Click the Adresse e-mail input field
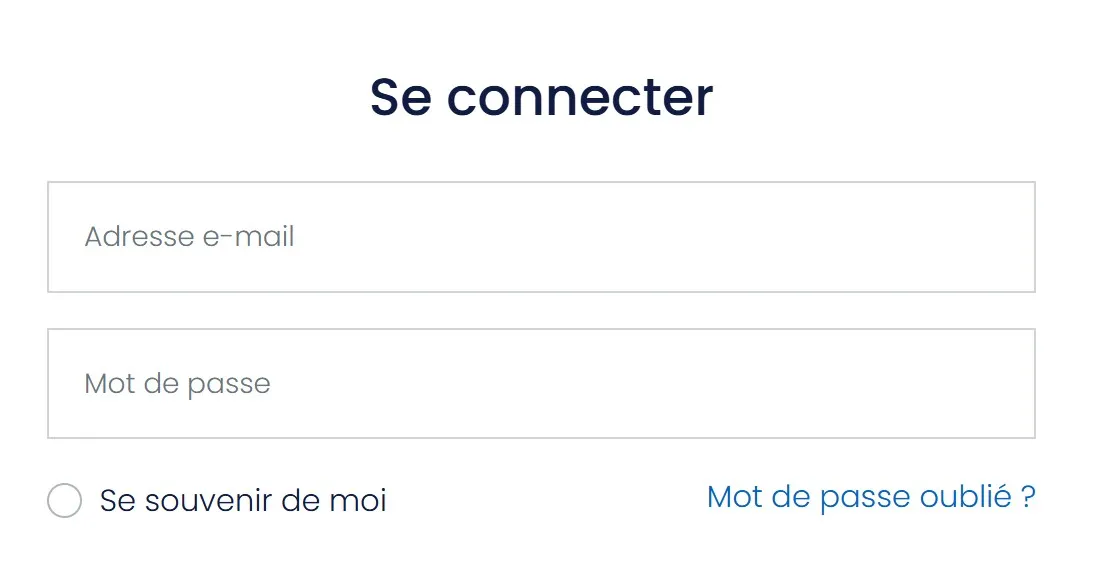Screen dimensions: 1100x571 click(x=541, y=237)
